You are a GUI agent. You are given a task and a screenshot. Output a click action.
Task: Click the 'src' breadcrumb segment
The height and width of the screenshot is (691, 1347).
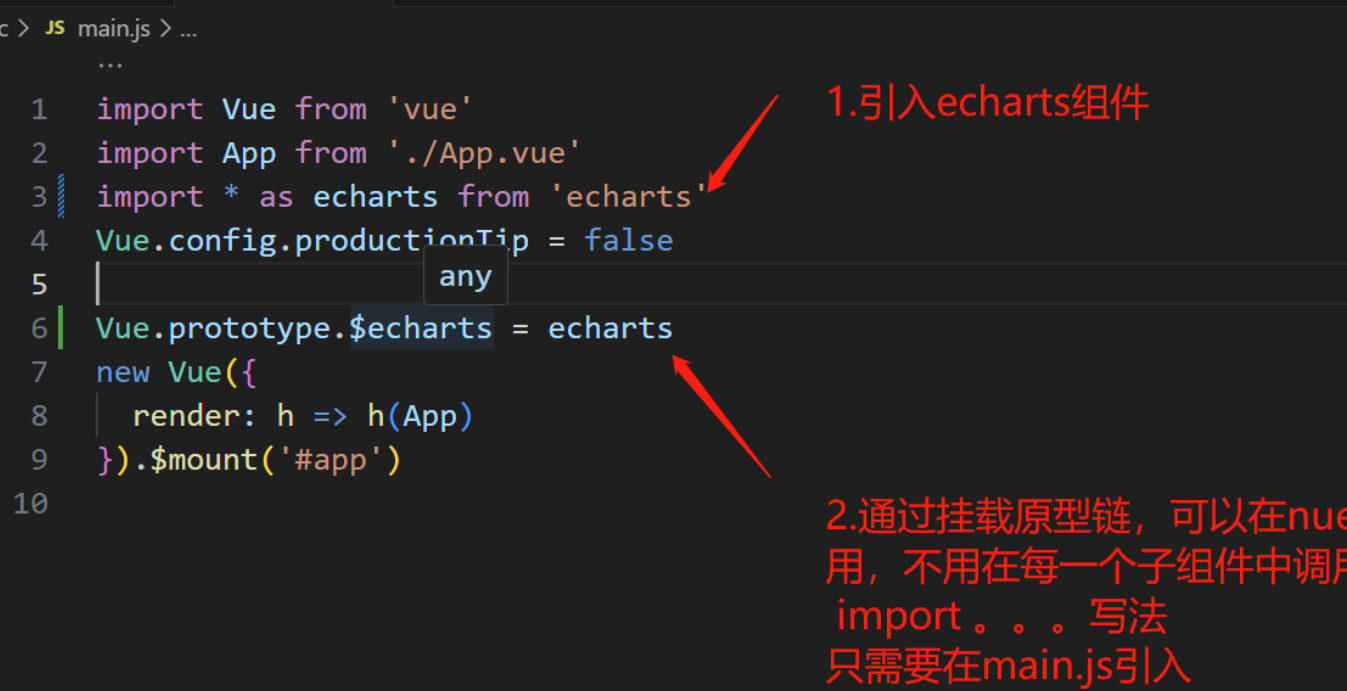(5, 28)
